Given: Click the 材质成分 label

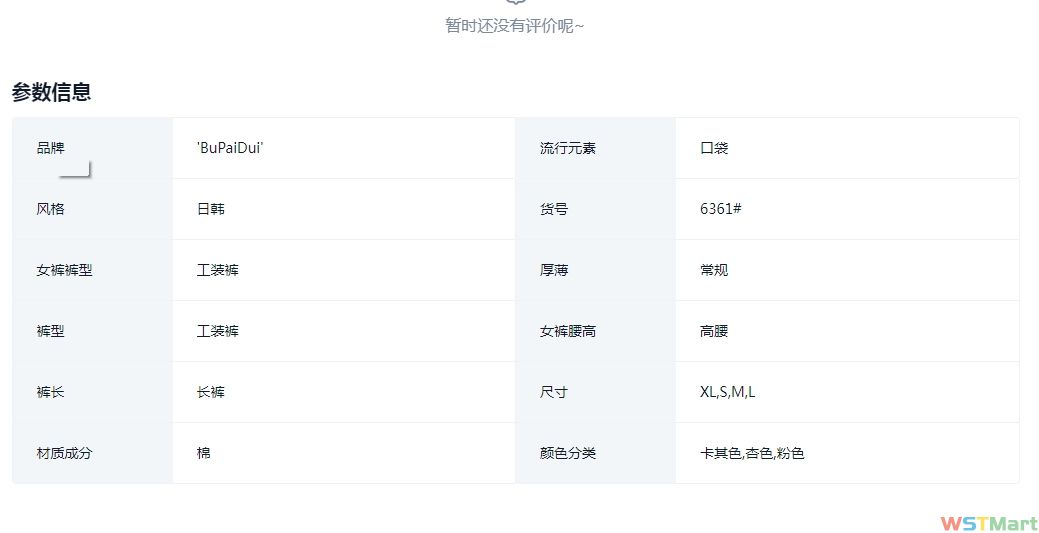Looking at the screenshot, I should (x=64, y=453).
